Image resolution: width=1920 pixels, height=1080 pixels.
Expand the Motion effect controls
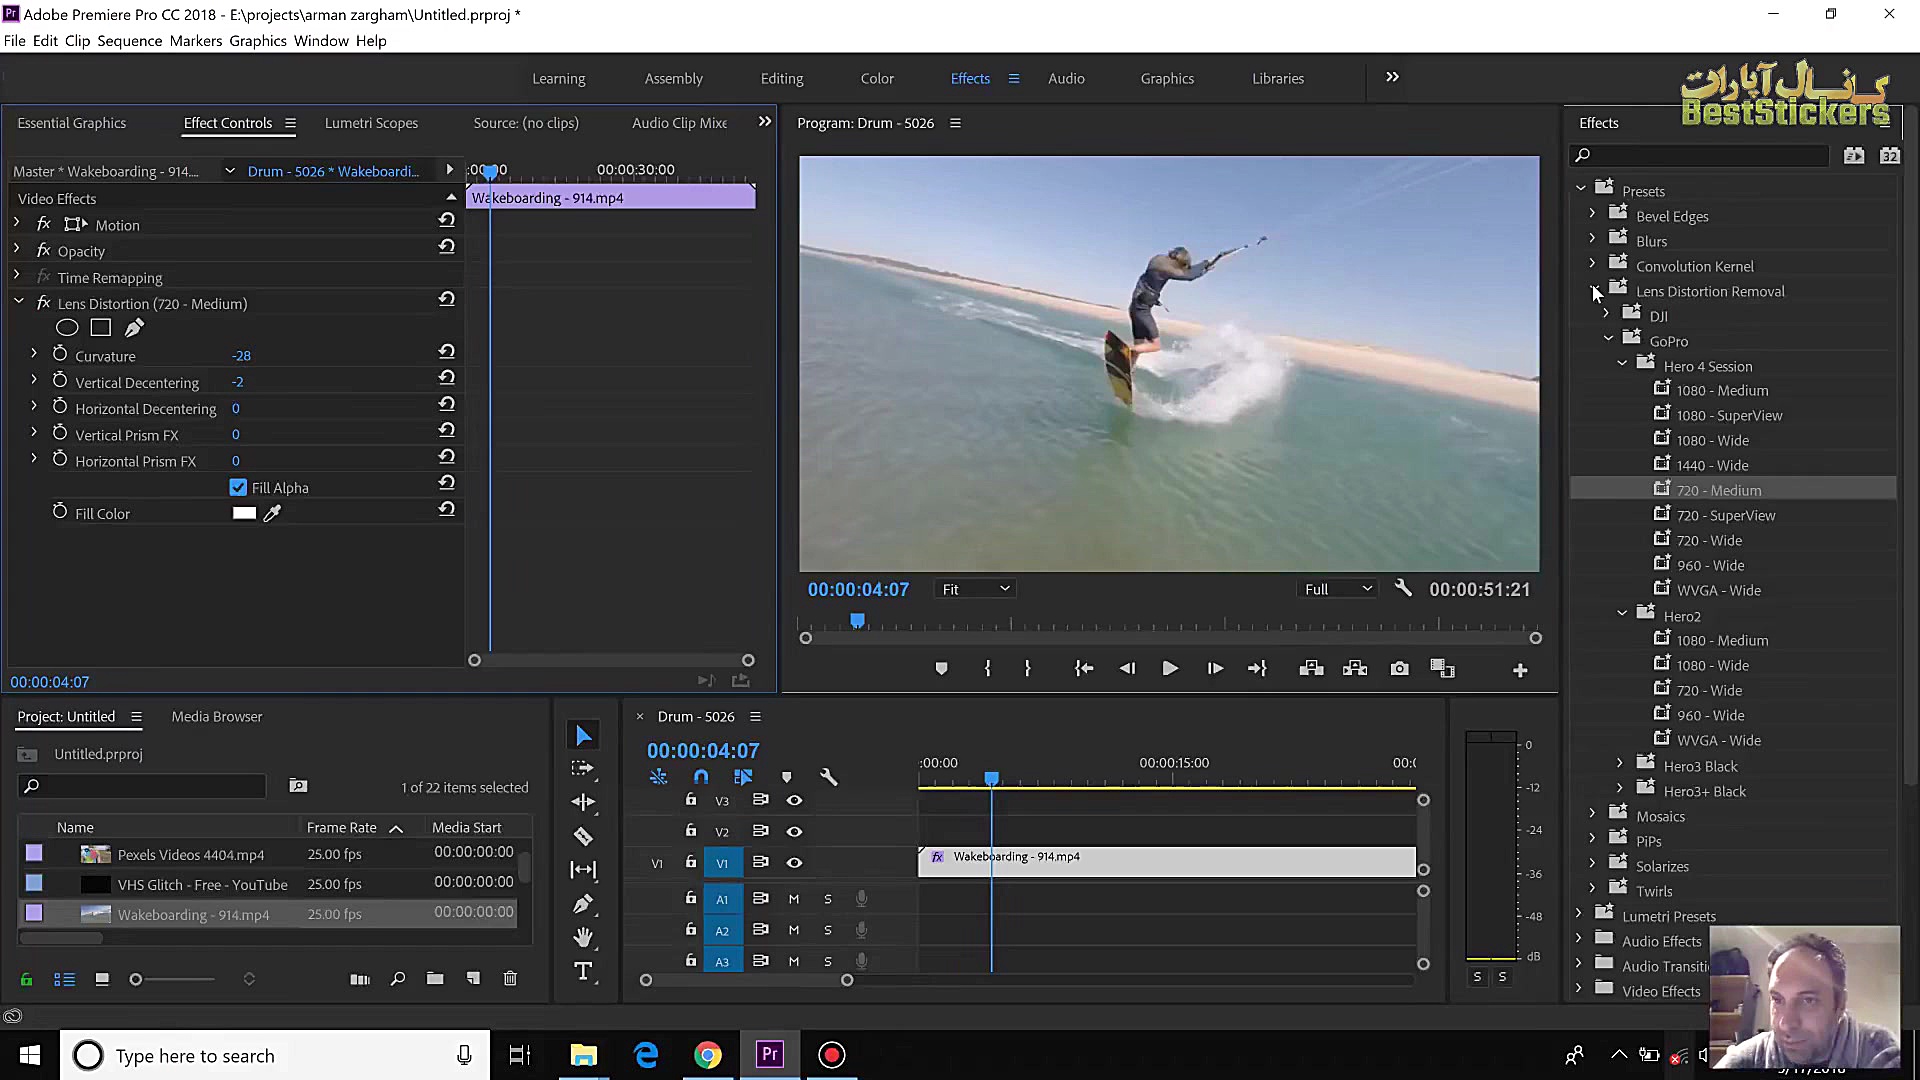click(x=16, y=224)
